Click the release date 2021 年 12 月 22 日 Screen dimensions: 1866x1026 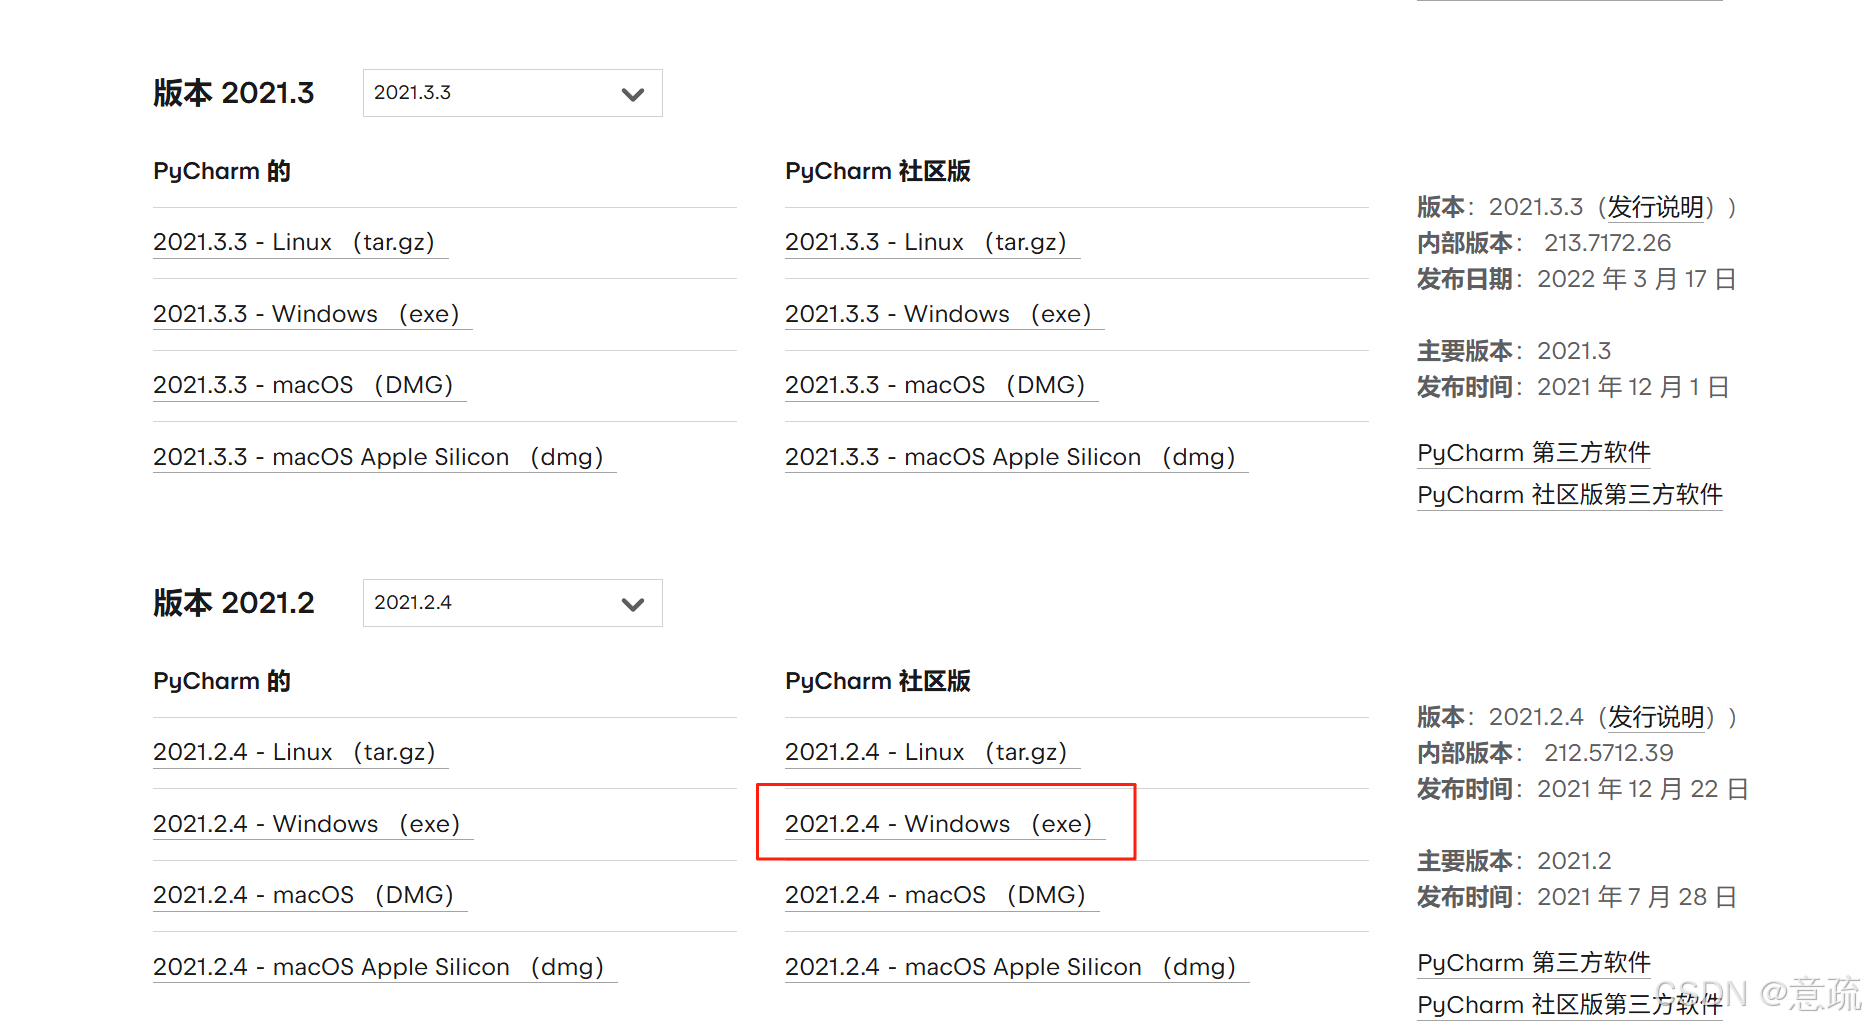click(x=1643, y=789)
